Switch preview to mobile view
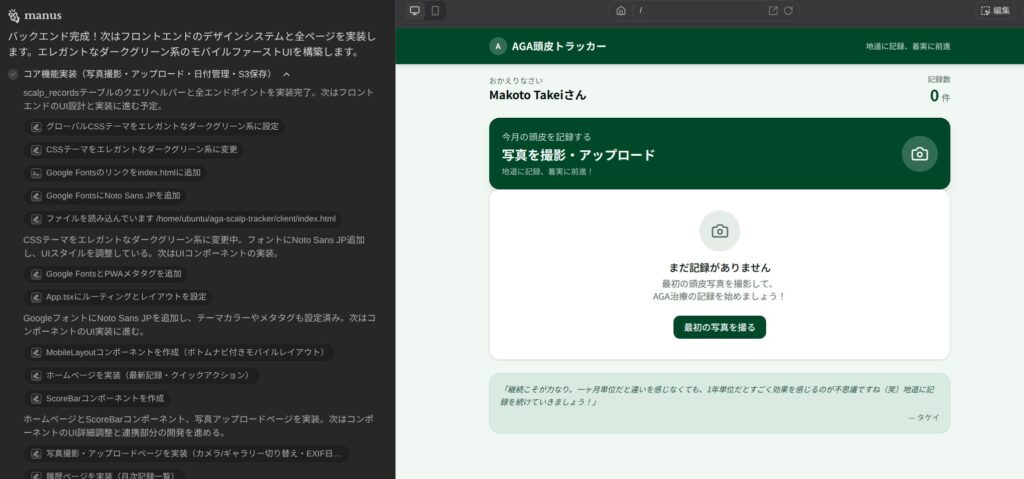Viewport: 1024px width, 479px height. coord(434,10)
